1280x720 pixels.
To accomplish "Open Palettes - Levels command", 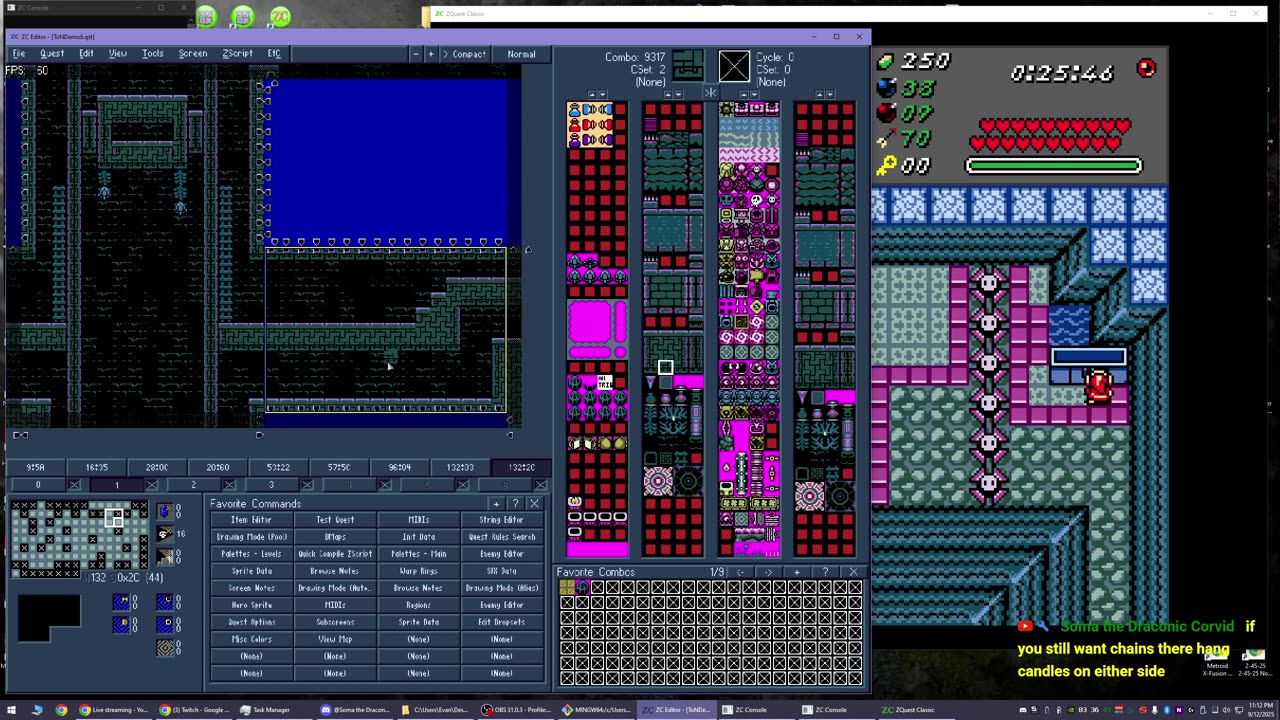I will point(251,554).
